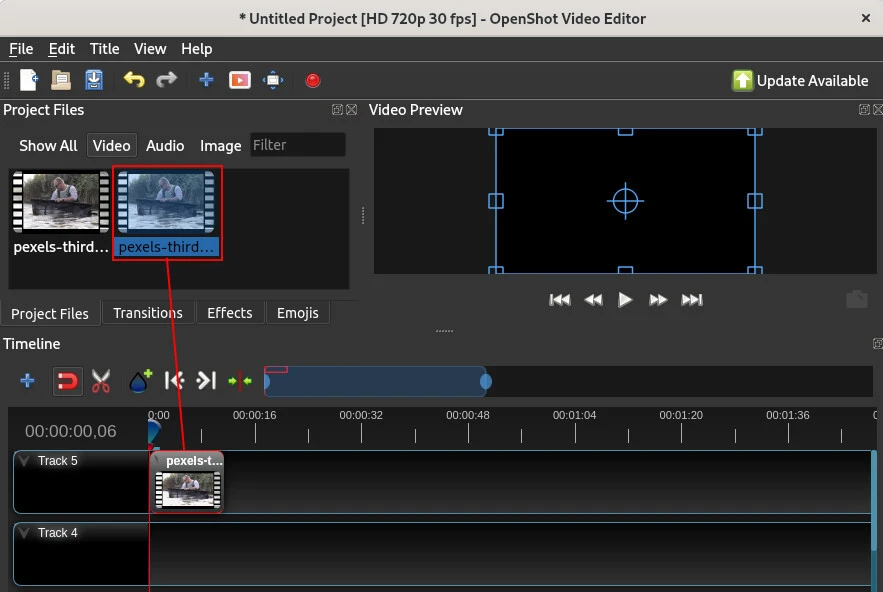The width and height of the screenshot is (883, 592).
Task: Click the New Project toolbar icon
Action: coord(29,80)
